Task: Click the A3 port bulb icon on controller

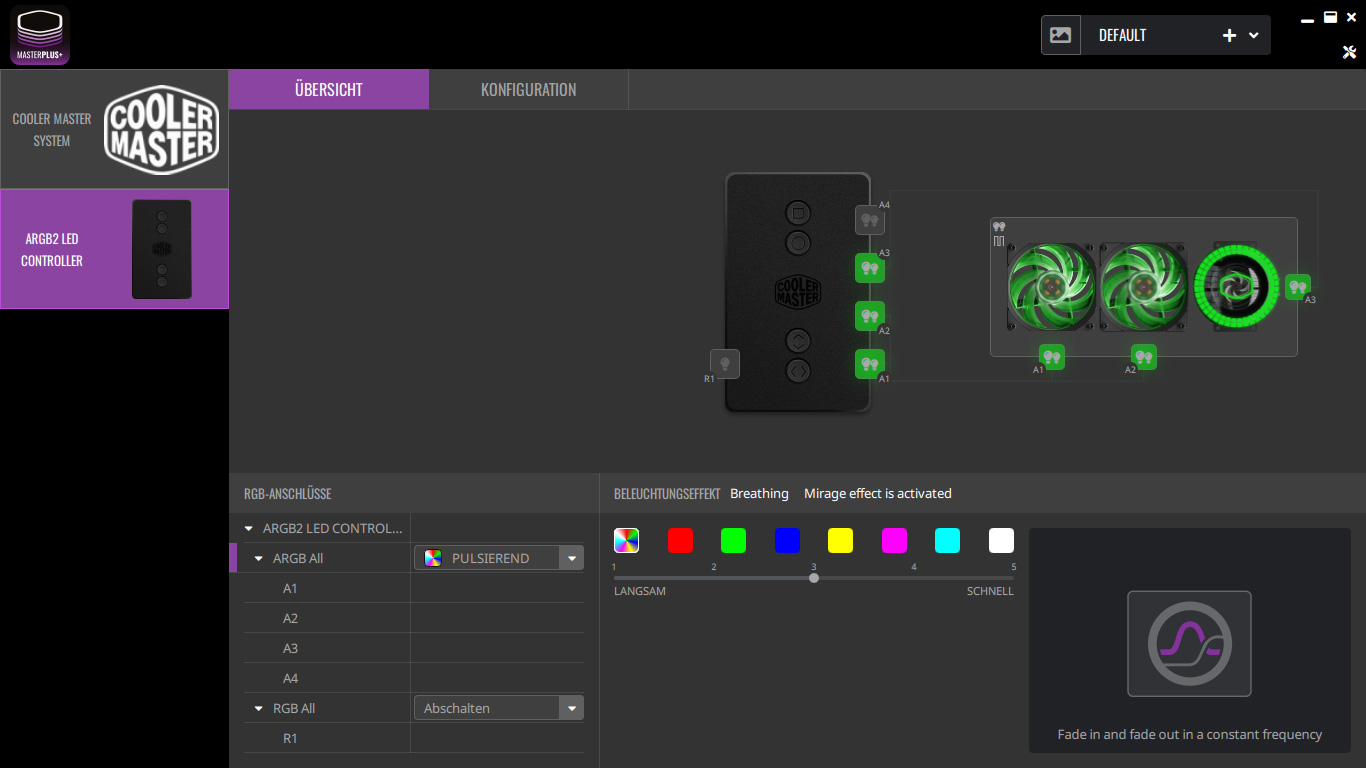Action: tap(869, 268)
